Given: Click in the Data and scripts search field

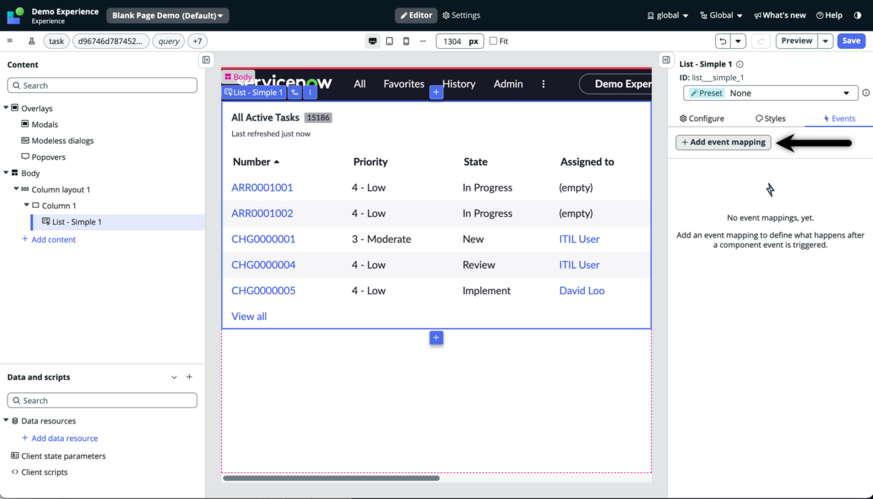Looking at the screenshot, I should (102, 400).
